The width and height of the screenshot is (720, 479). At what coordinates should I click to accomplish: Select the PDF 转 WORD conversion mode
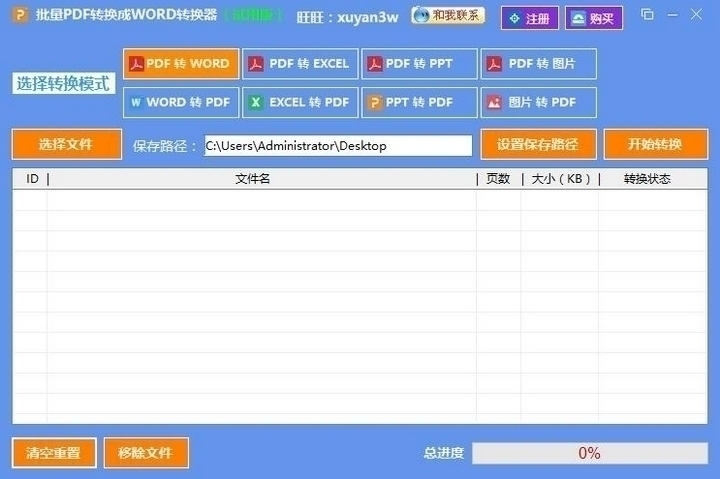(x=181, y=63)
